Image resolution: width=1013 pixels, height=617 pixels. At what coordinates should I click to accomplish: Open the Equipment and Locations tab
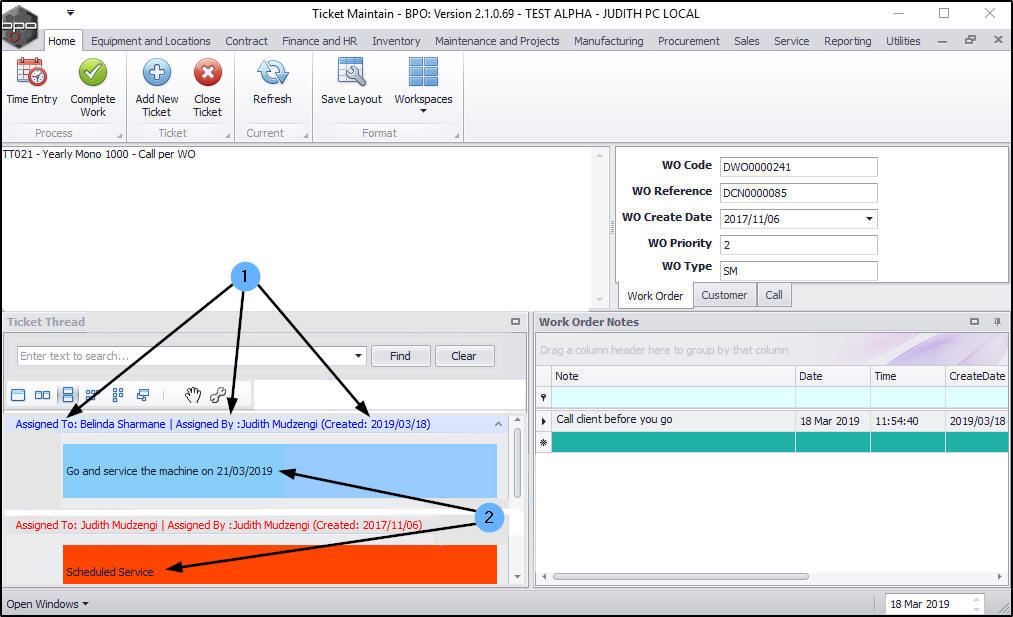(151, 41)
